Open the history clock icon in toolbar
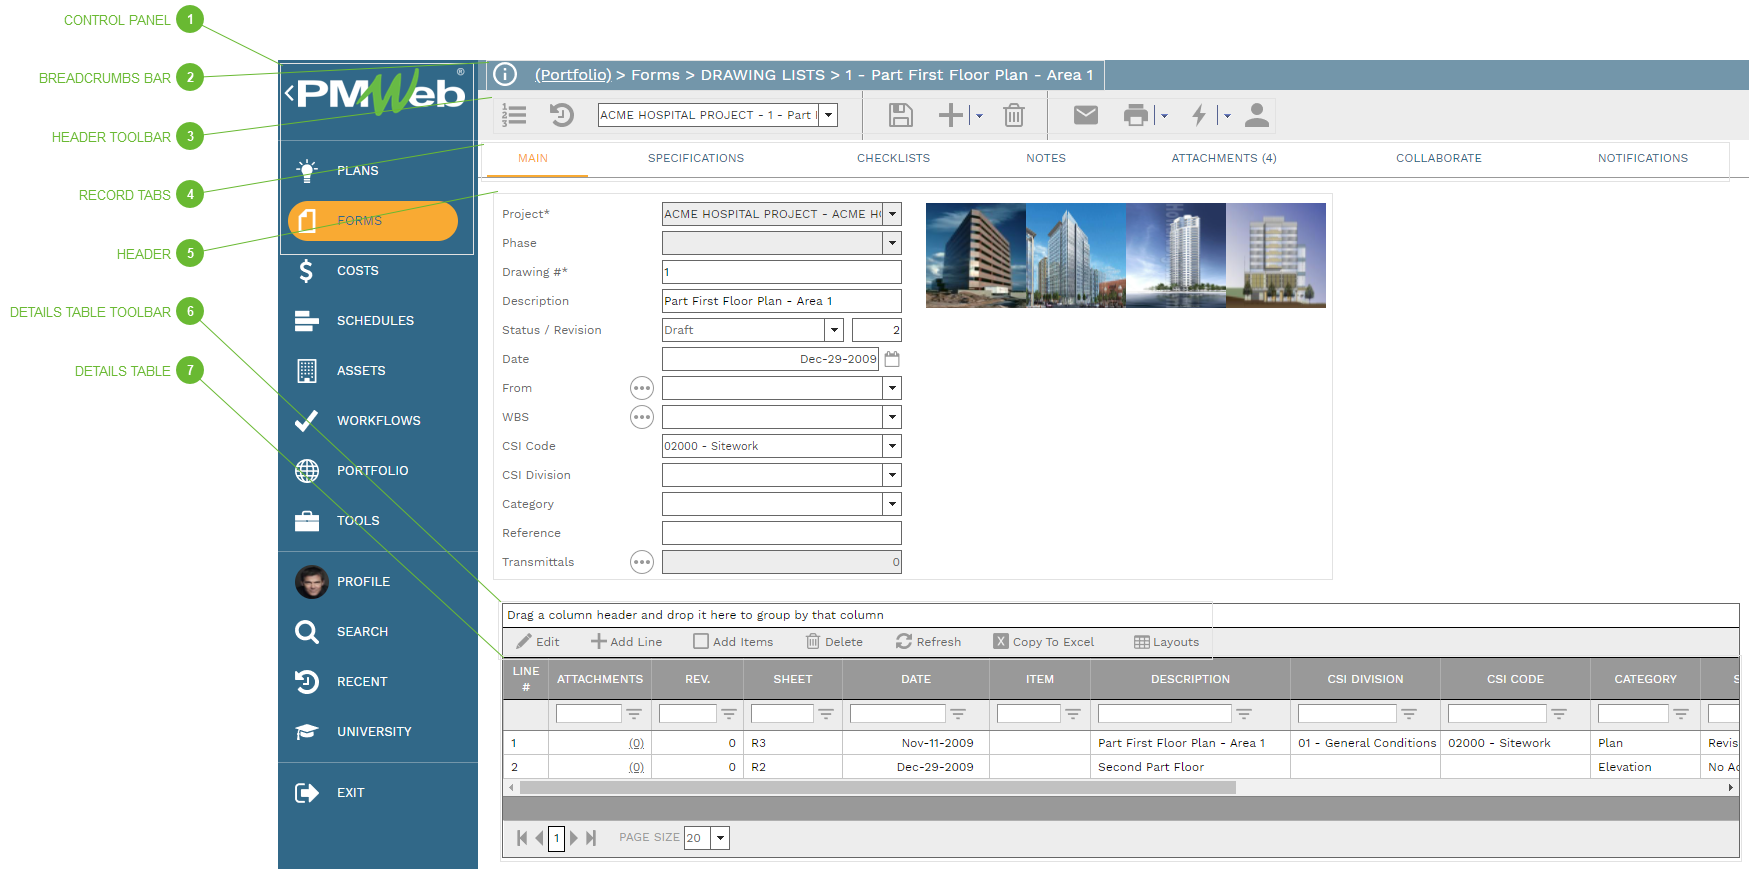 pyautogui.click(x=562, y=115)
